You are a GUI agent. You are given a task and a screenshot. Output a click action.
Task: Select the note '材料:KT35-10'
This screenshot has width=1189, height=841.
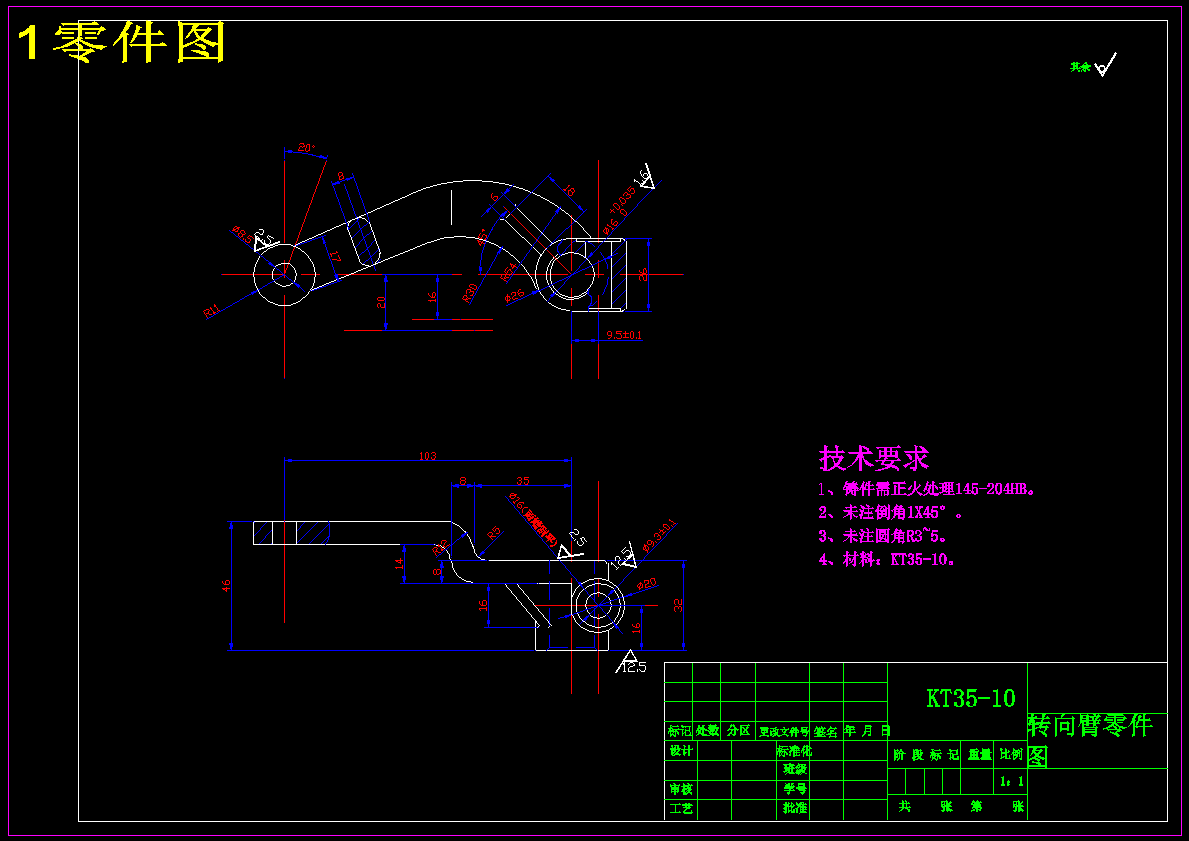887,560
